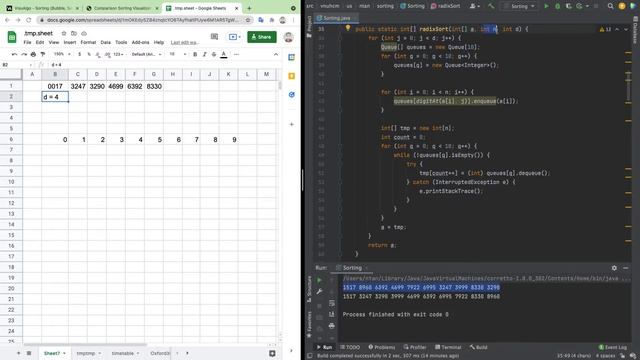The width and height of the screenshot is (640, 360).
Task: Open the font family dropdown in Sheets
Action: [x=146, y=54]
